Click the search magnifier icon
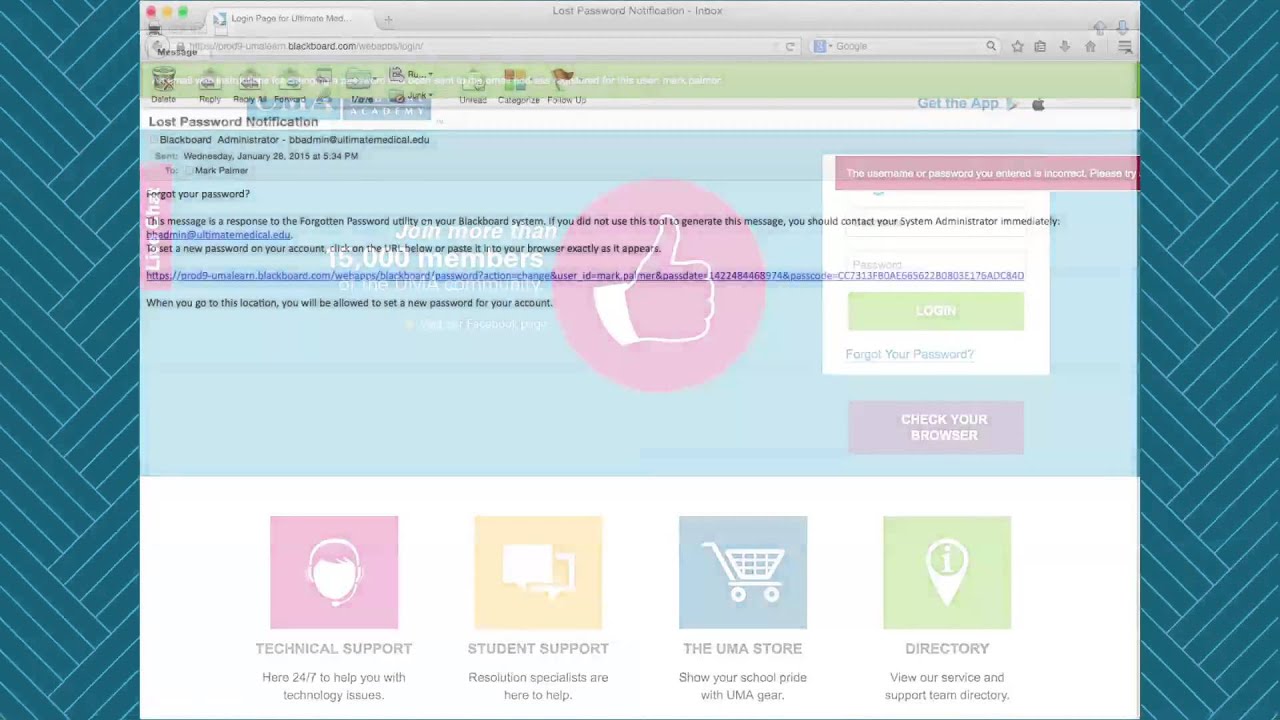 (x=991, y=46)
